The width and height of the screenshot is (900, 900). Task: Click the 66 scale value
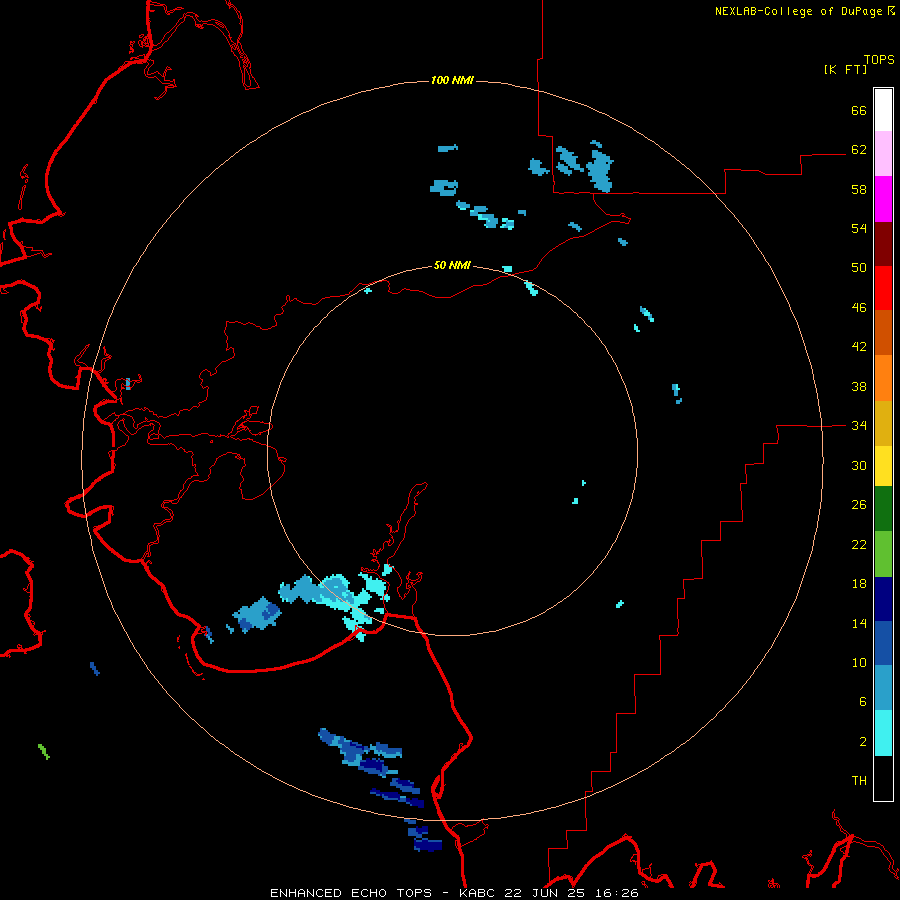pyautogui.click(x=859, y=110)
